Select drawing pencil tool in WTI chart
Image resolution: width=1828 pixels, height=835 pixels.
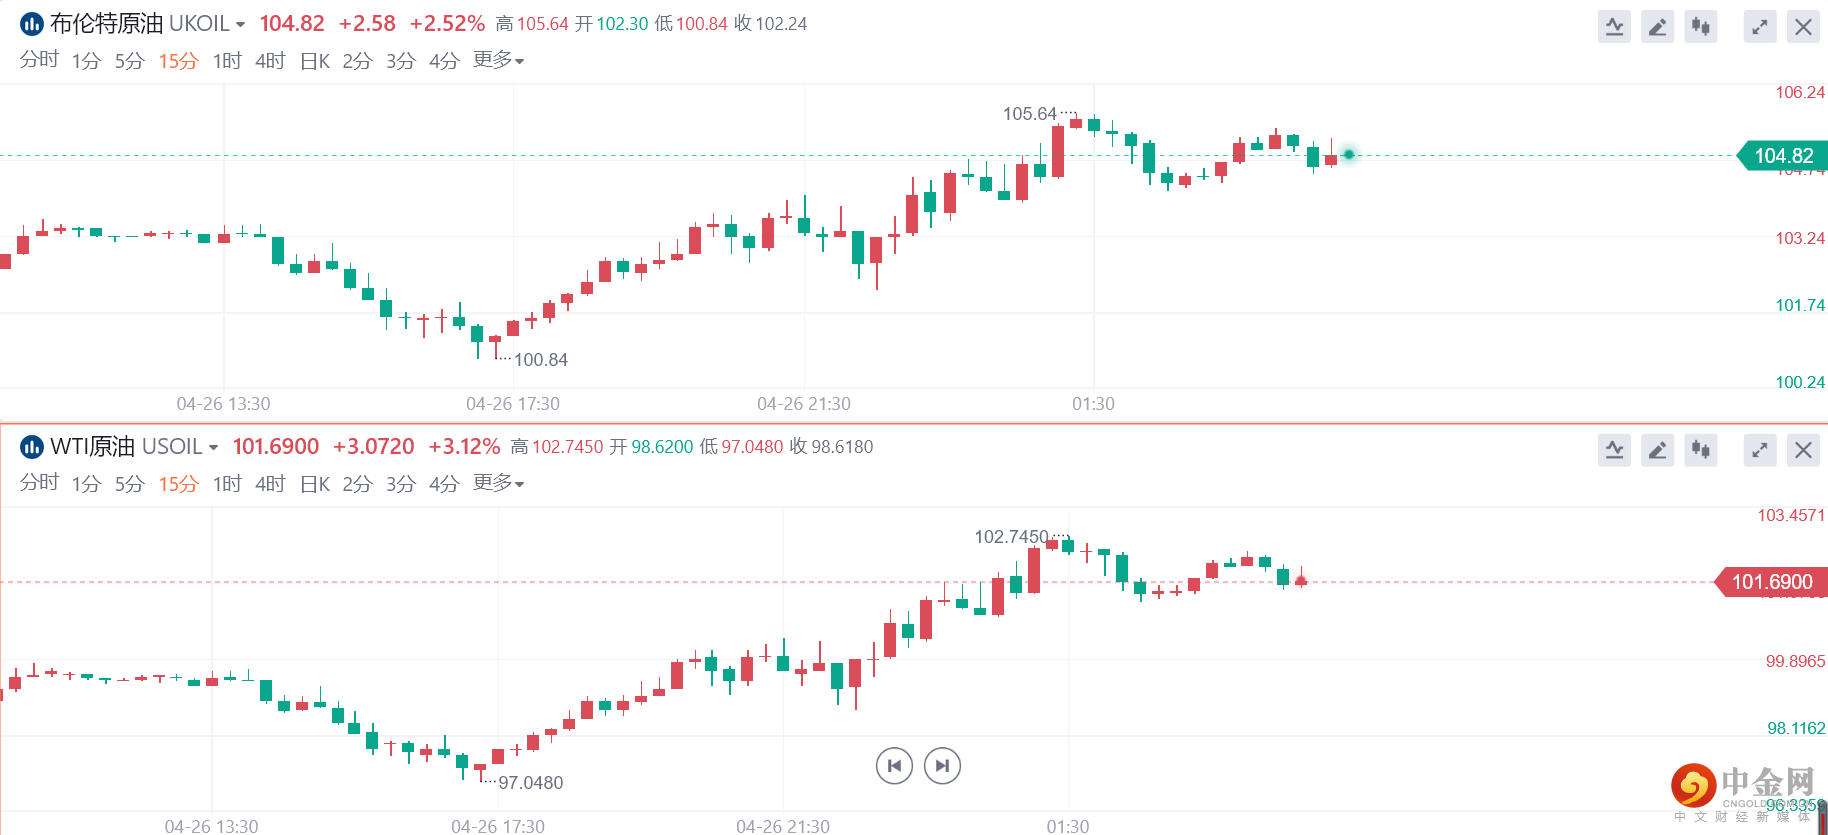coord(1657,450)
